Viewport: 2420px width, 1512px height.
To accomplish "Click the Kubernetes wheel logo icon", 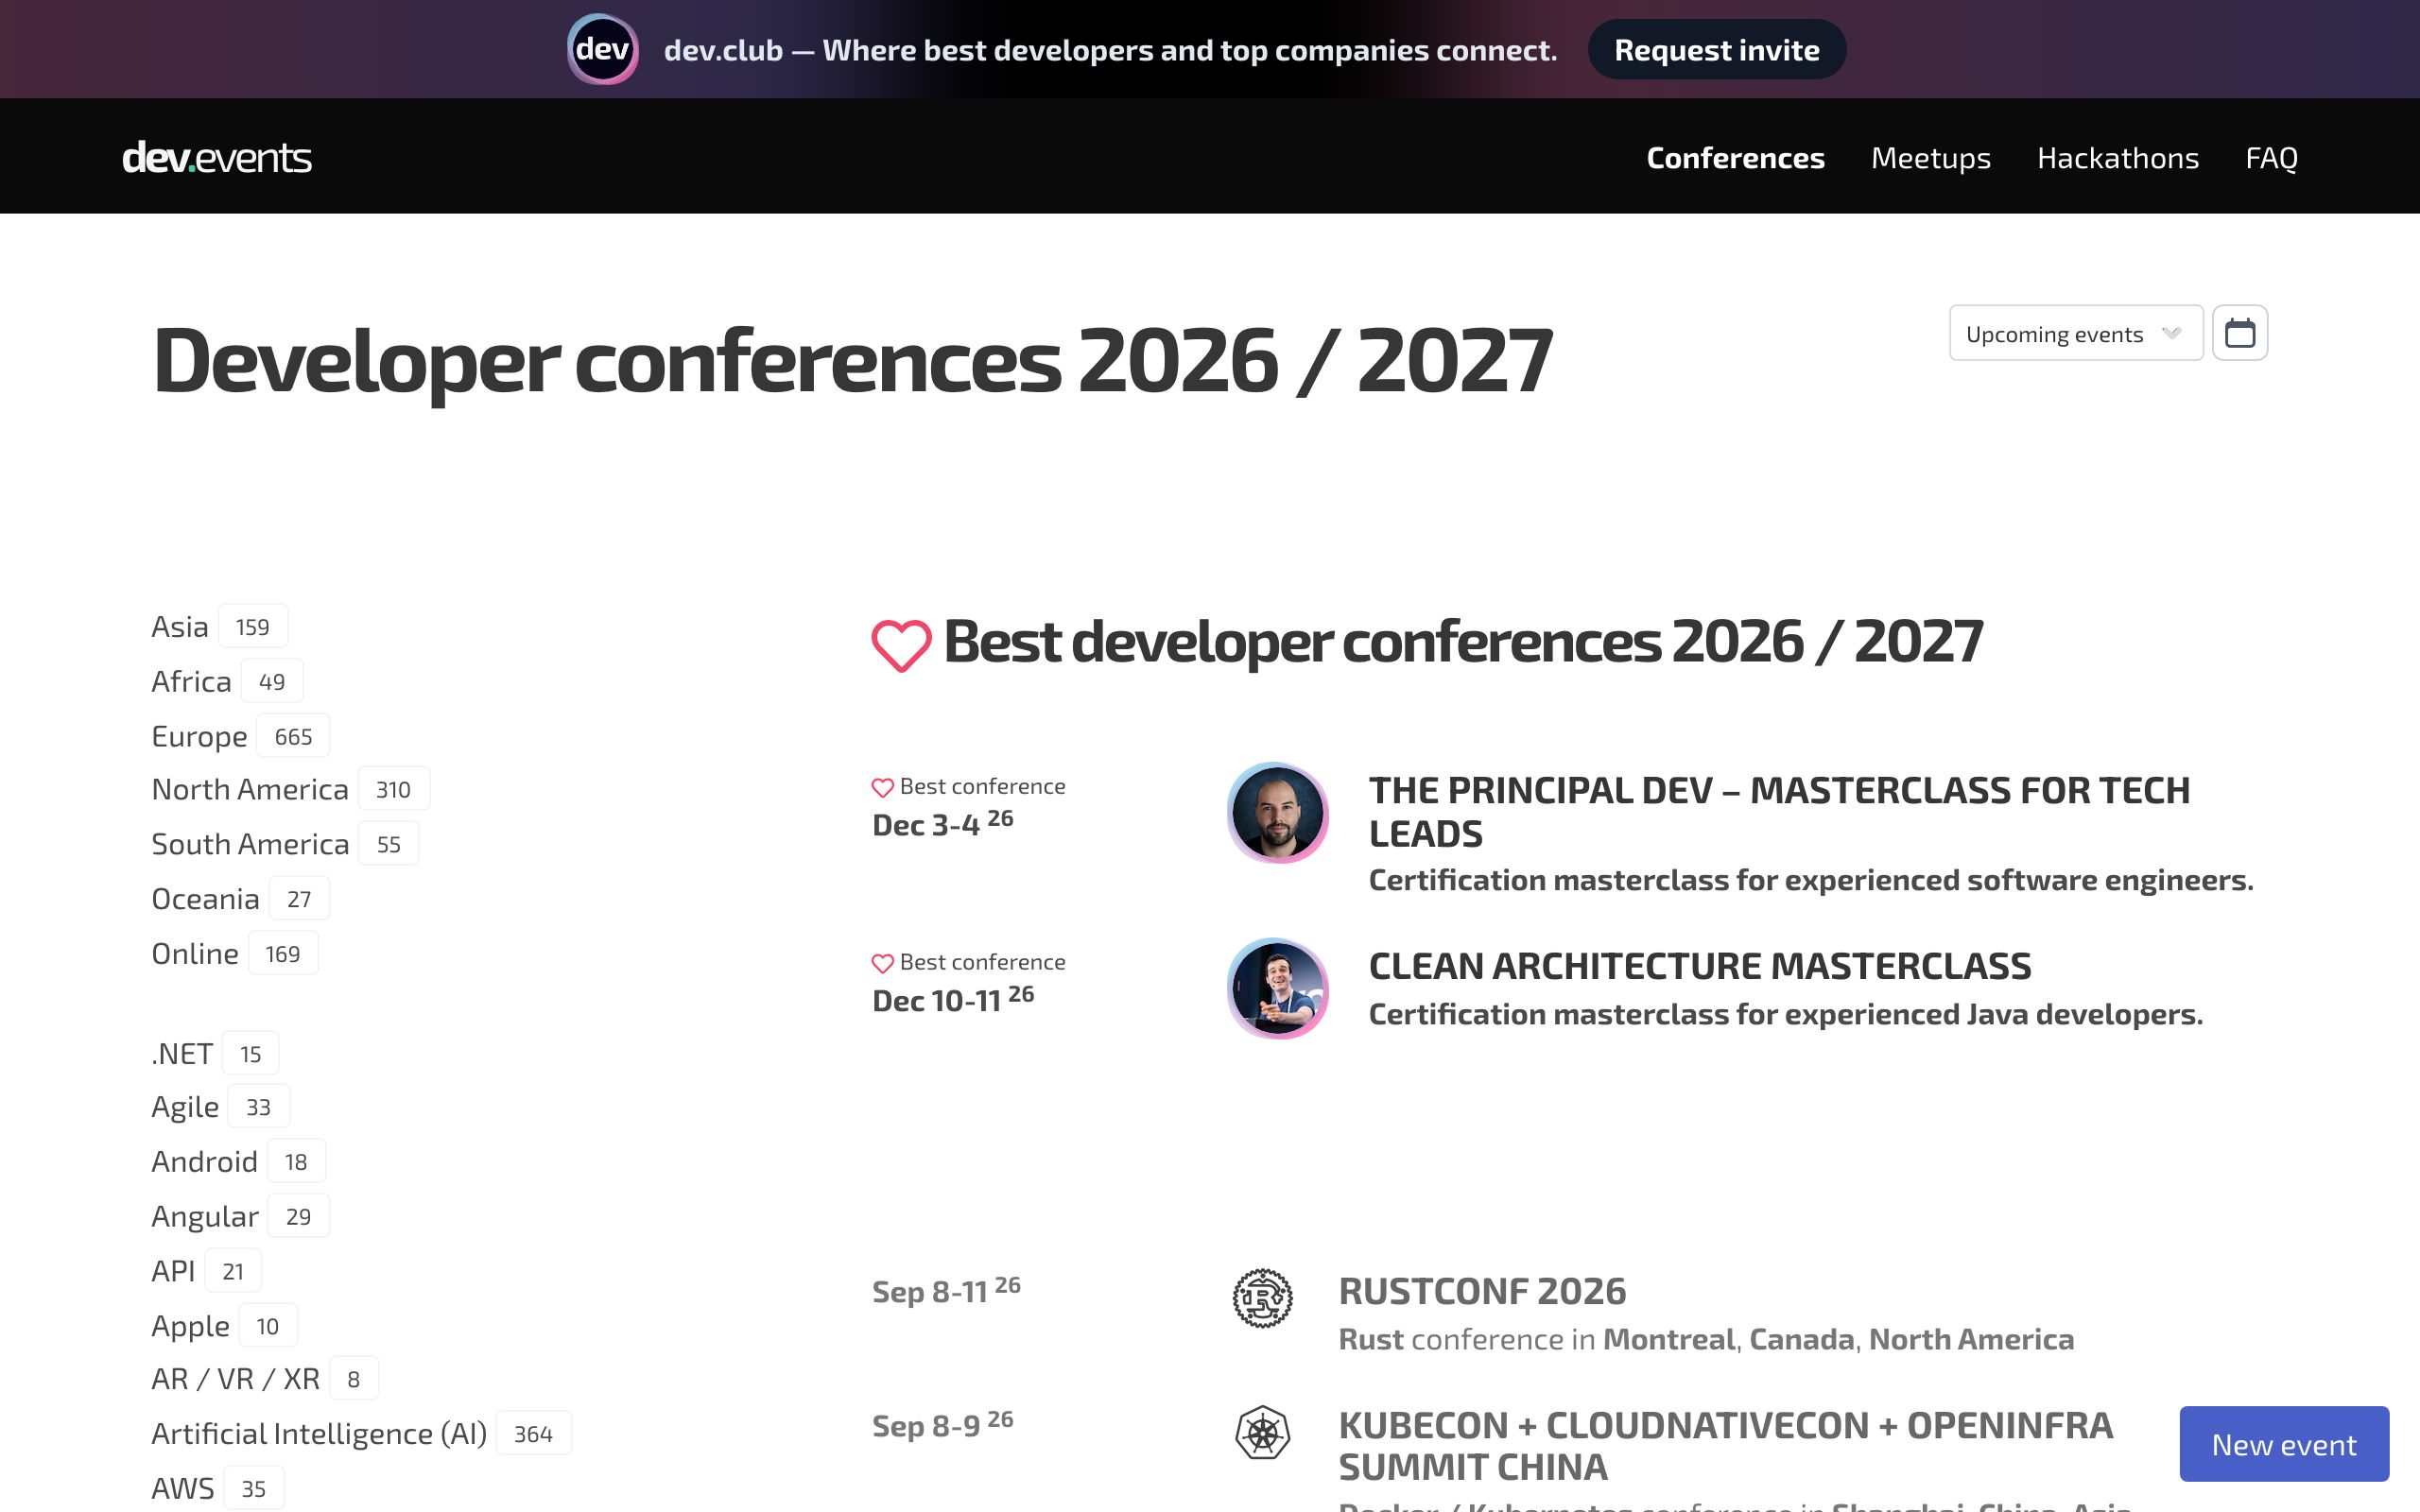I will pyautogui.click(x=1262, y=1433).
